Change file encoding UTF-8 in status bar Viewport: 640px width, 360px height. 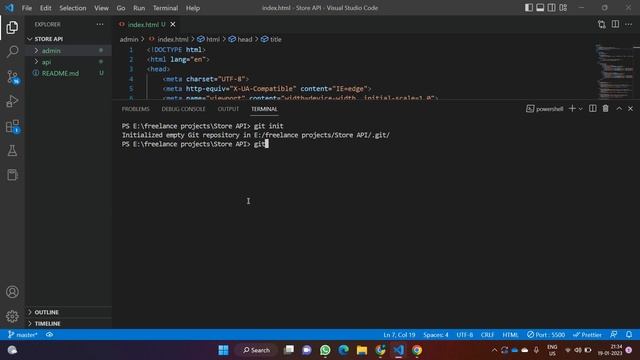tap(464, 335)
